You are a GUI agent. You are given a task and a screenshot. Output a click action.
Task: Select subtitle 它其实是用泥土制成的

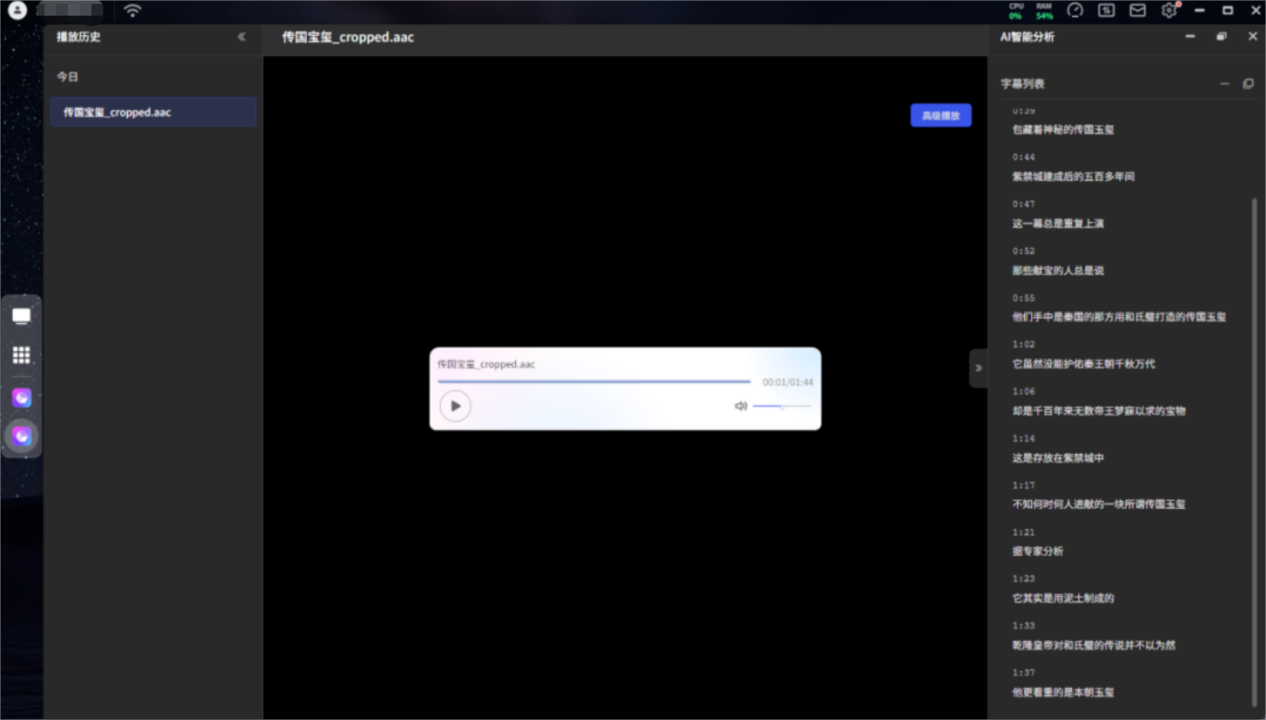coord(1063,598)
